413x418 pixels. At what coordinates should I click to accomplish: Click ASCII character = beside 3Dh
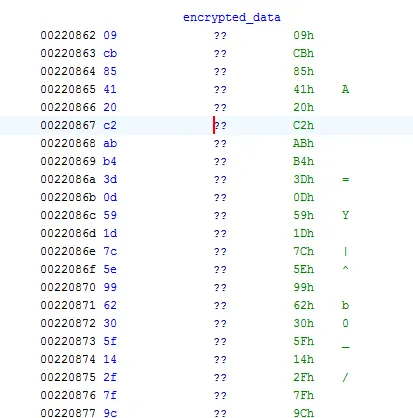pos(345,179)
